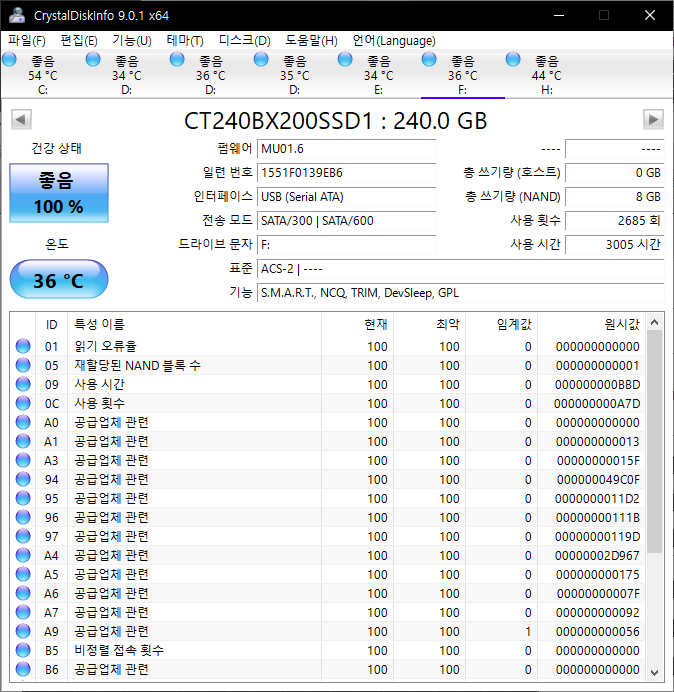Image resolution: width=674 pixels, height=692 pixels.
Task: Click scrollbar up arrow in attribute list
Action: 655,323
